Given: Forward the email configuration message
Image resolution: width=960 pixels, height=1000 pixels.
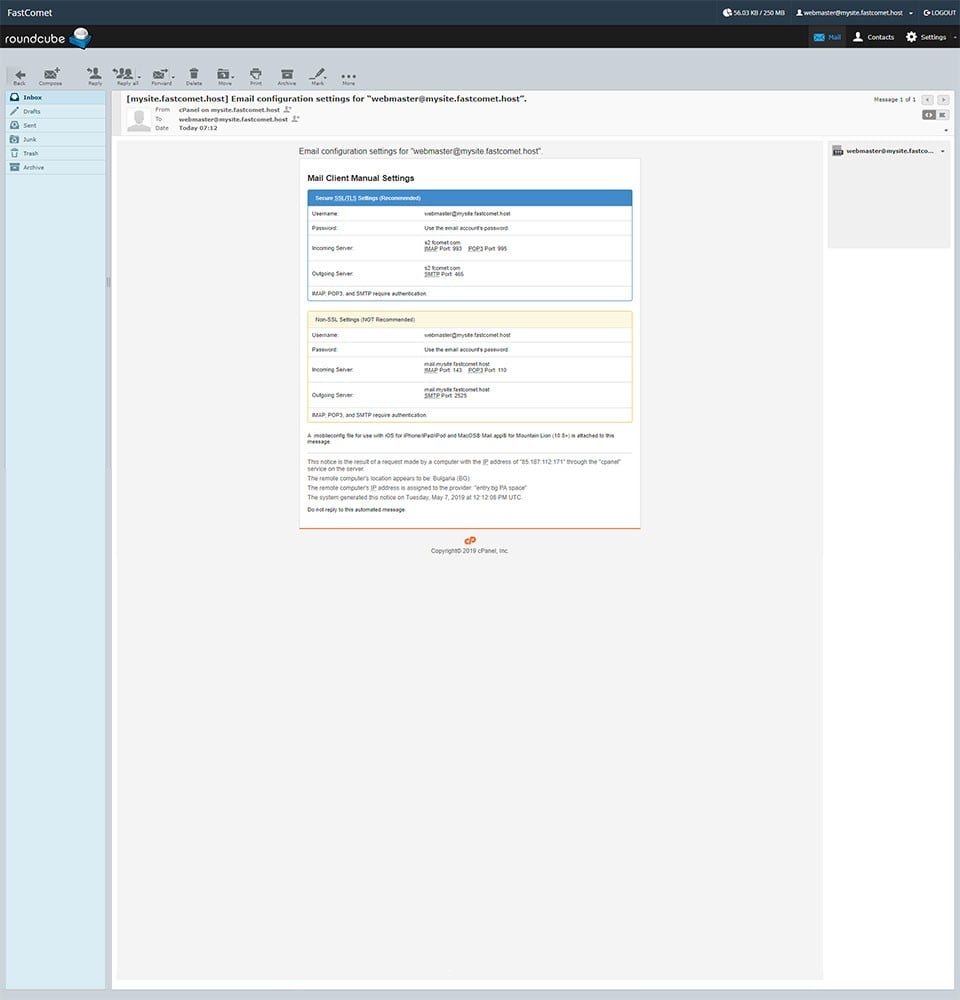Looking at the screenshot, I should pos(160,74).
